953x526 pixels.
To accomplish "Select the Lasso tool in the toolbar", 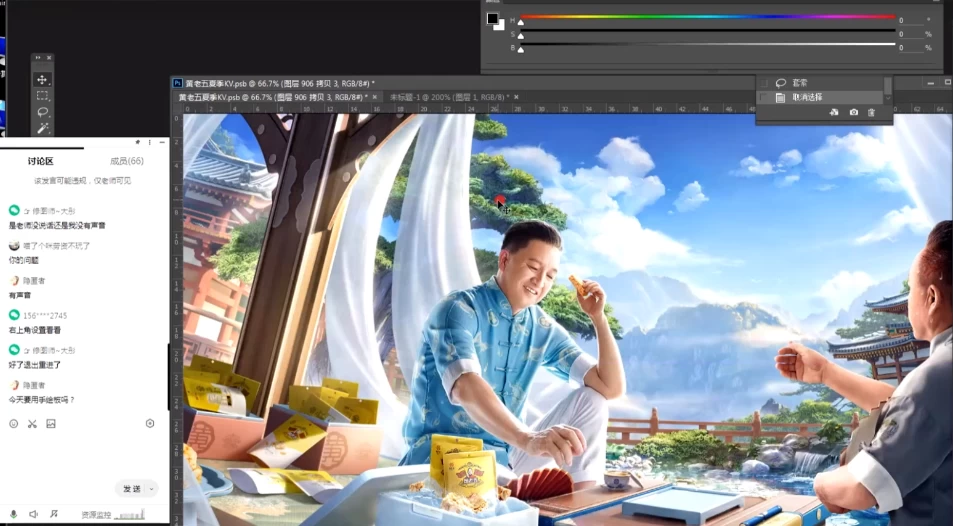I will pos(42,112).
